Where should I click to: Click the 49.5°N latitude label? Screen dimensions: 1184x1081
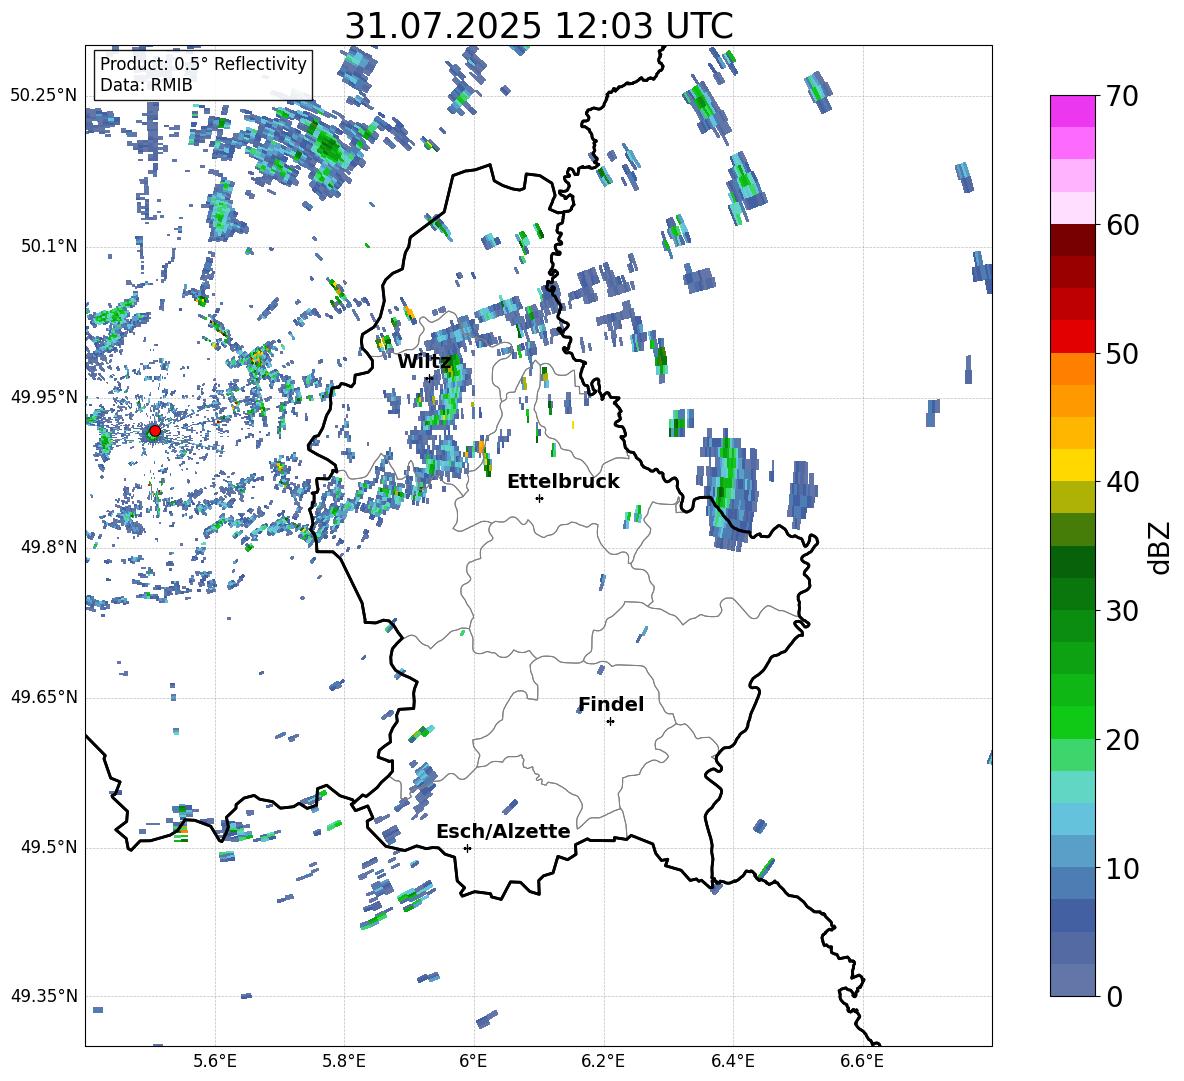49,847
